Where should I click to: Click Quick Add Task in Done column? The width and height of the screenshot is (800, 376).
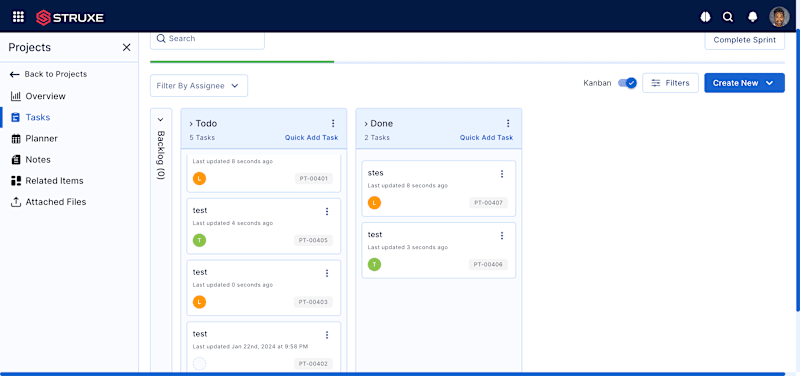(x=486, y=138)
